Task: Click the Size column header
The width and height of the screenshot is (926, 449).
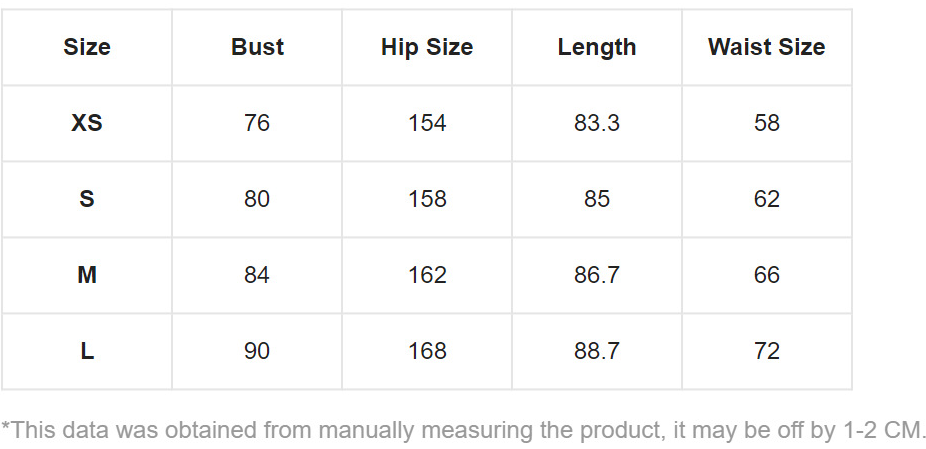Action: tap(87, 47)
